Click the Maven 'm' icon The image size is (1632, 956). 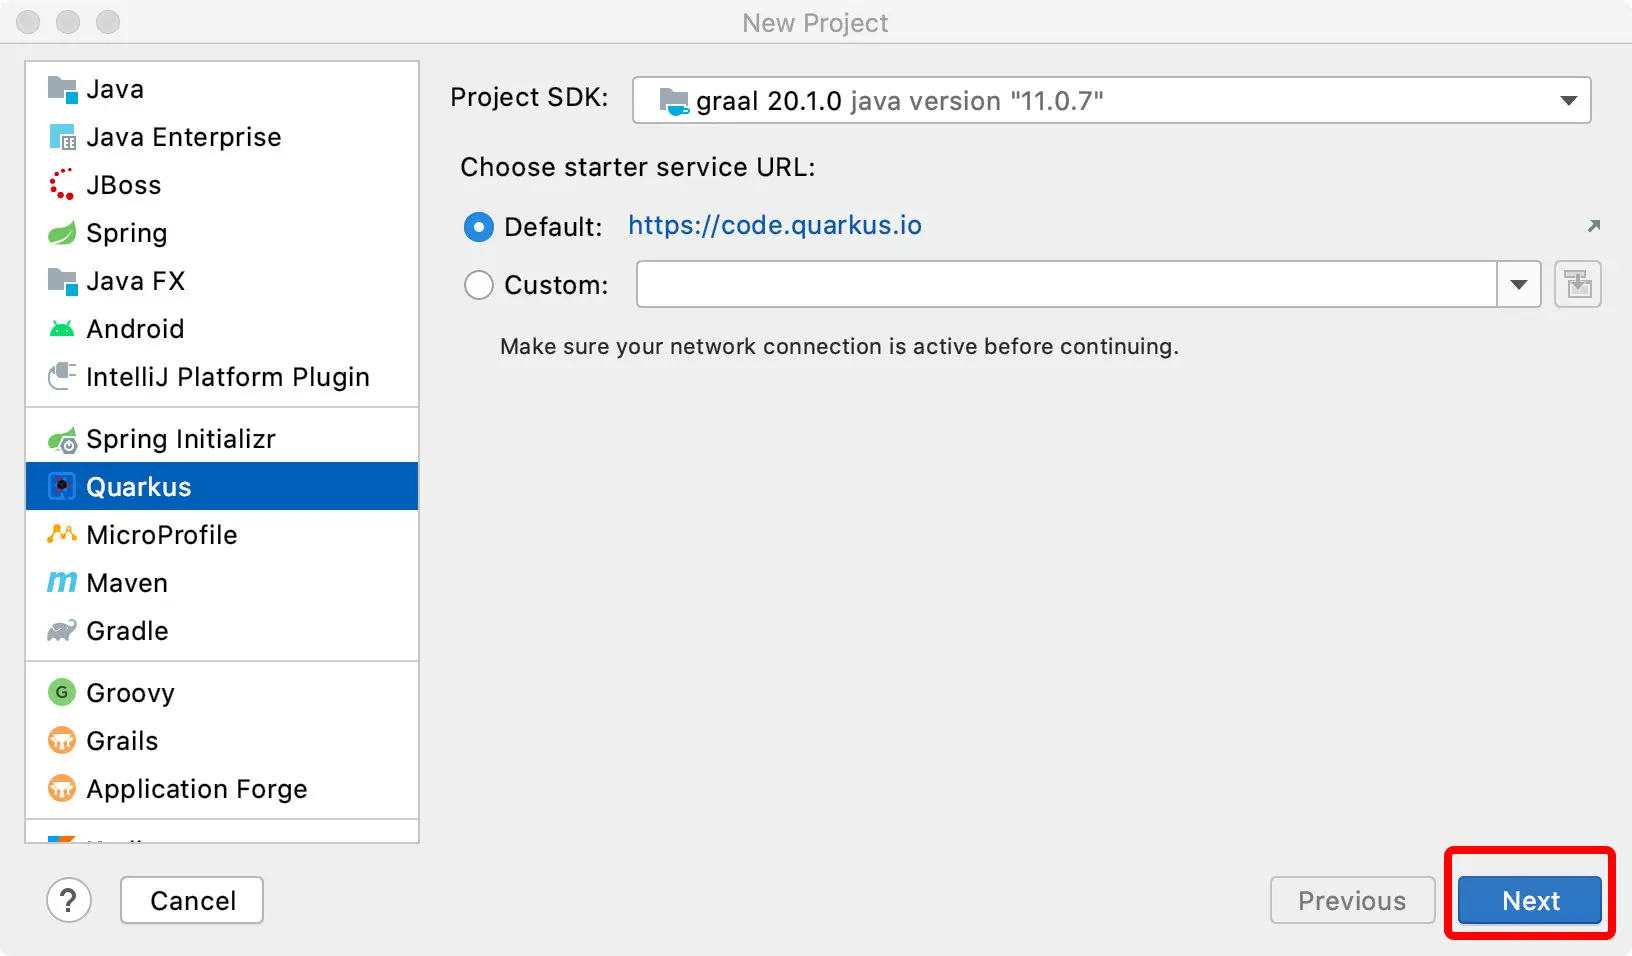[62, 583]
